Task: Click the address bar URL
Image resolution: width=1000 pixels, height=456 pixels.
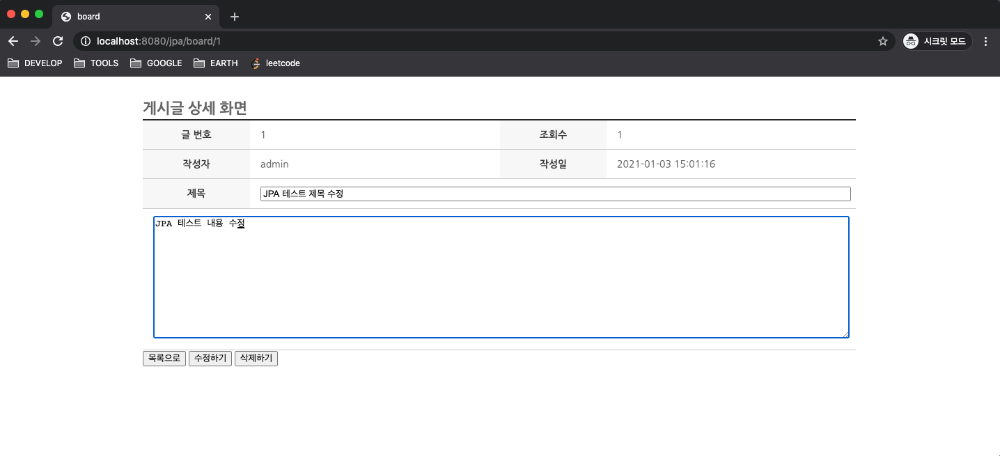Action: (159, 41)
